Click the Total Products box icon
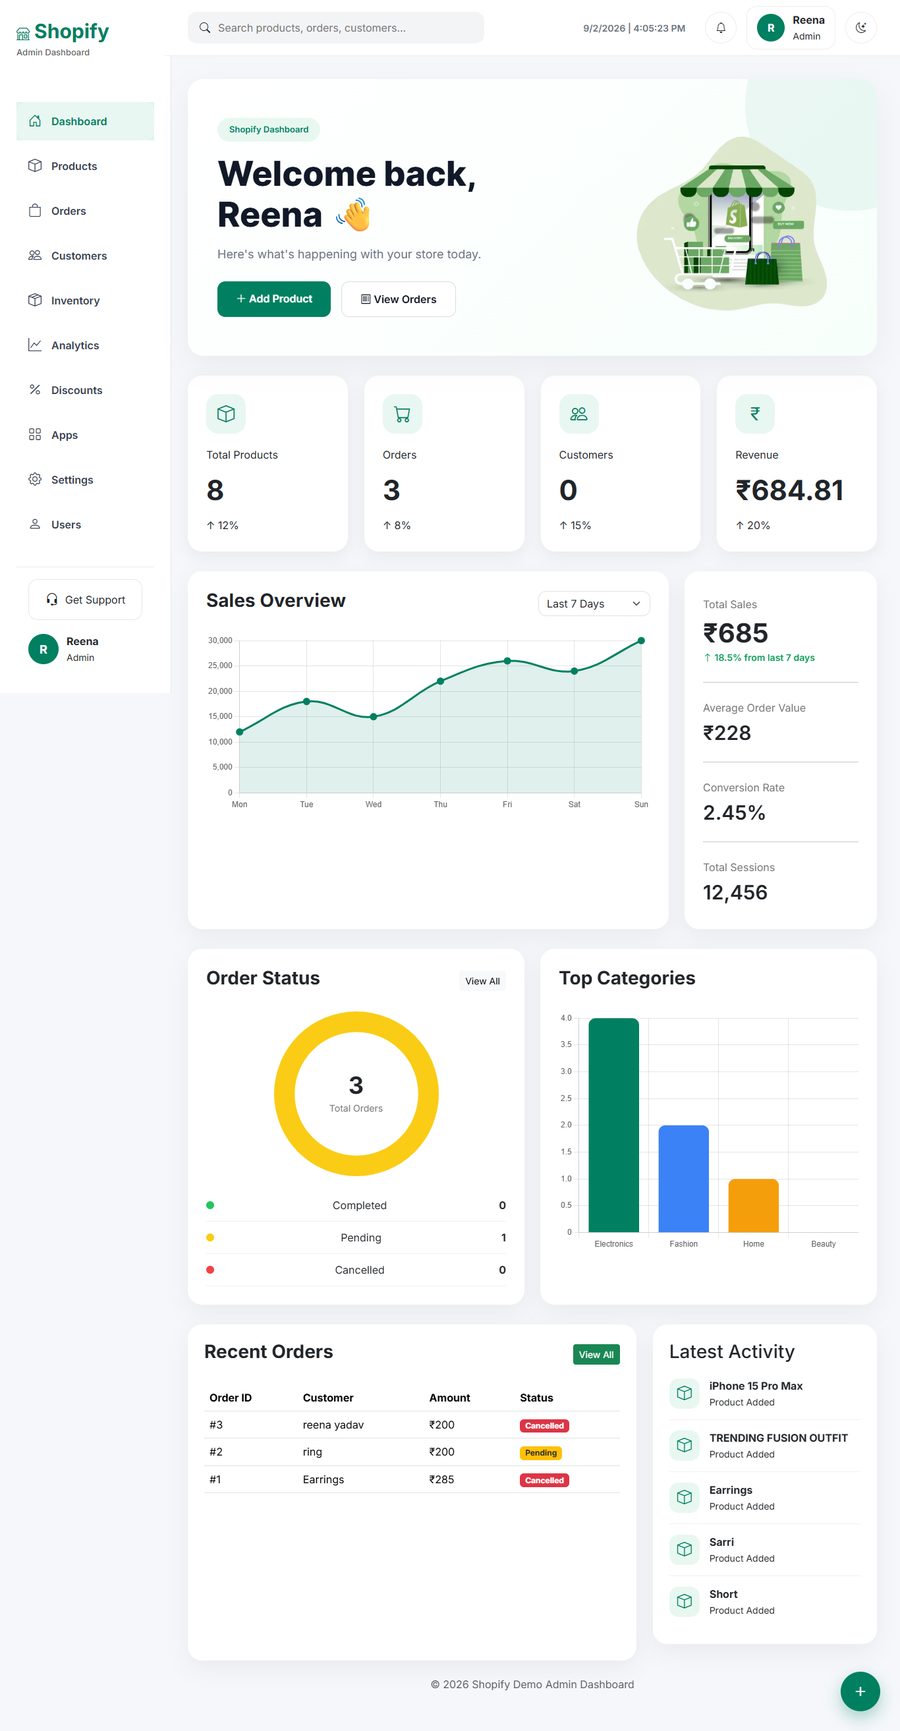The width and height of the screenshot is (900, 1731). 226,414
